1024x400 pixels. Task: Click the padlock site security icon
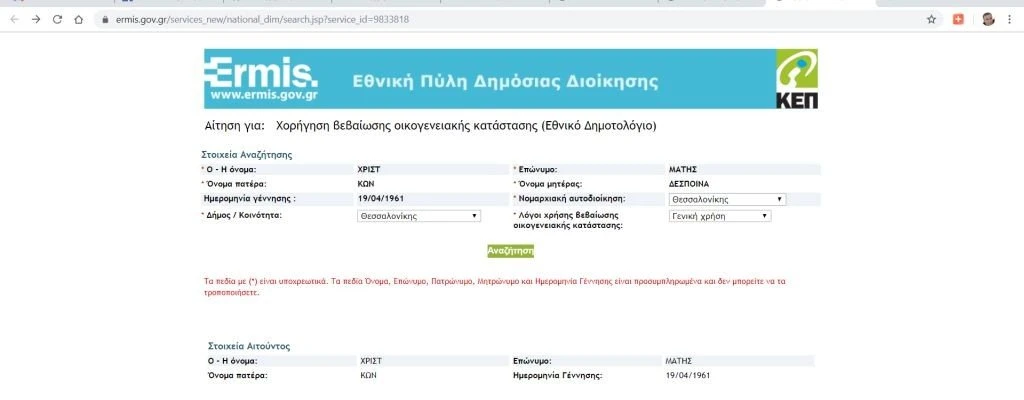tap(105, 19)
